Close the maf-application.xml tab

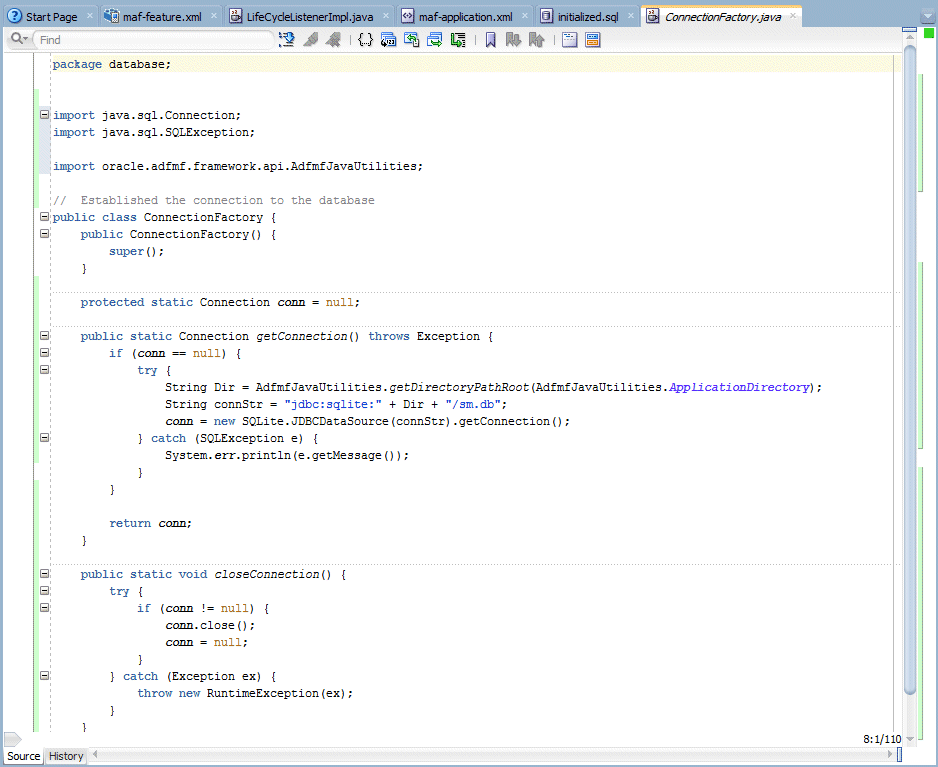[525, 16]
